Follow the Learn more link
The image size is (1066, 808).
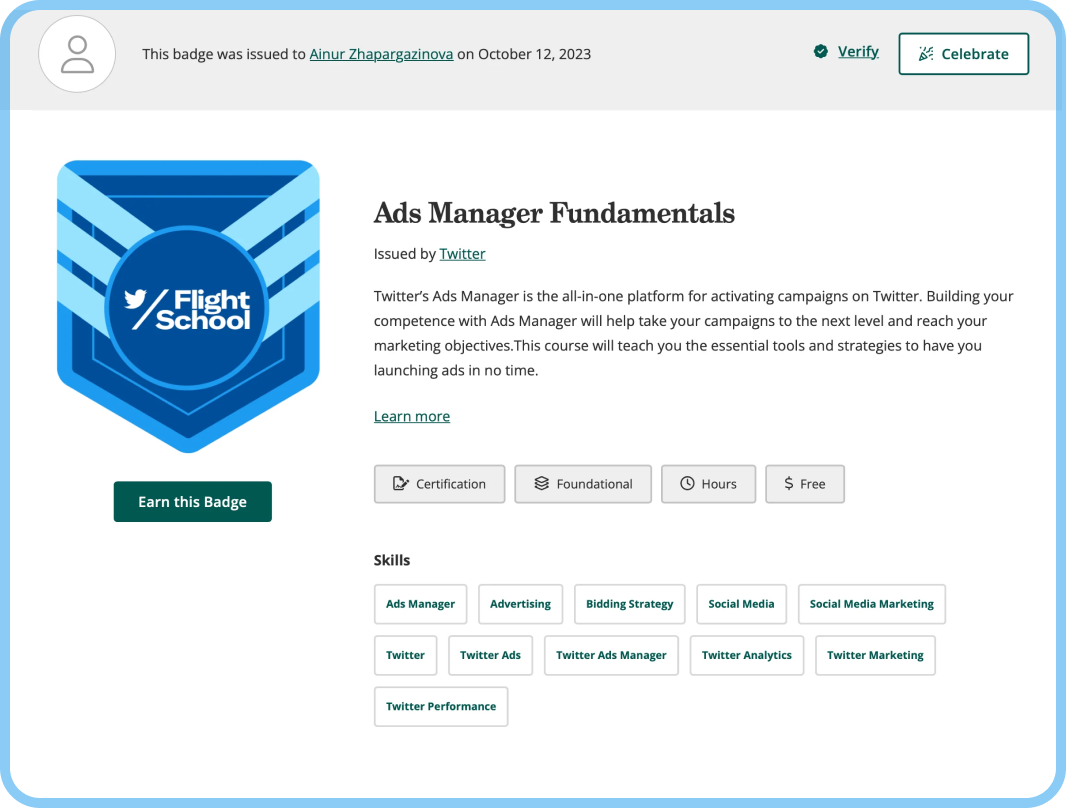tap(412, 416)
